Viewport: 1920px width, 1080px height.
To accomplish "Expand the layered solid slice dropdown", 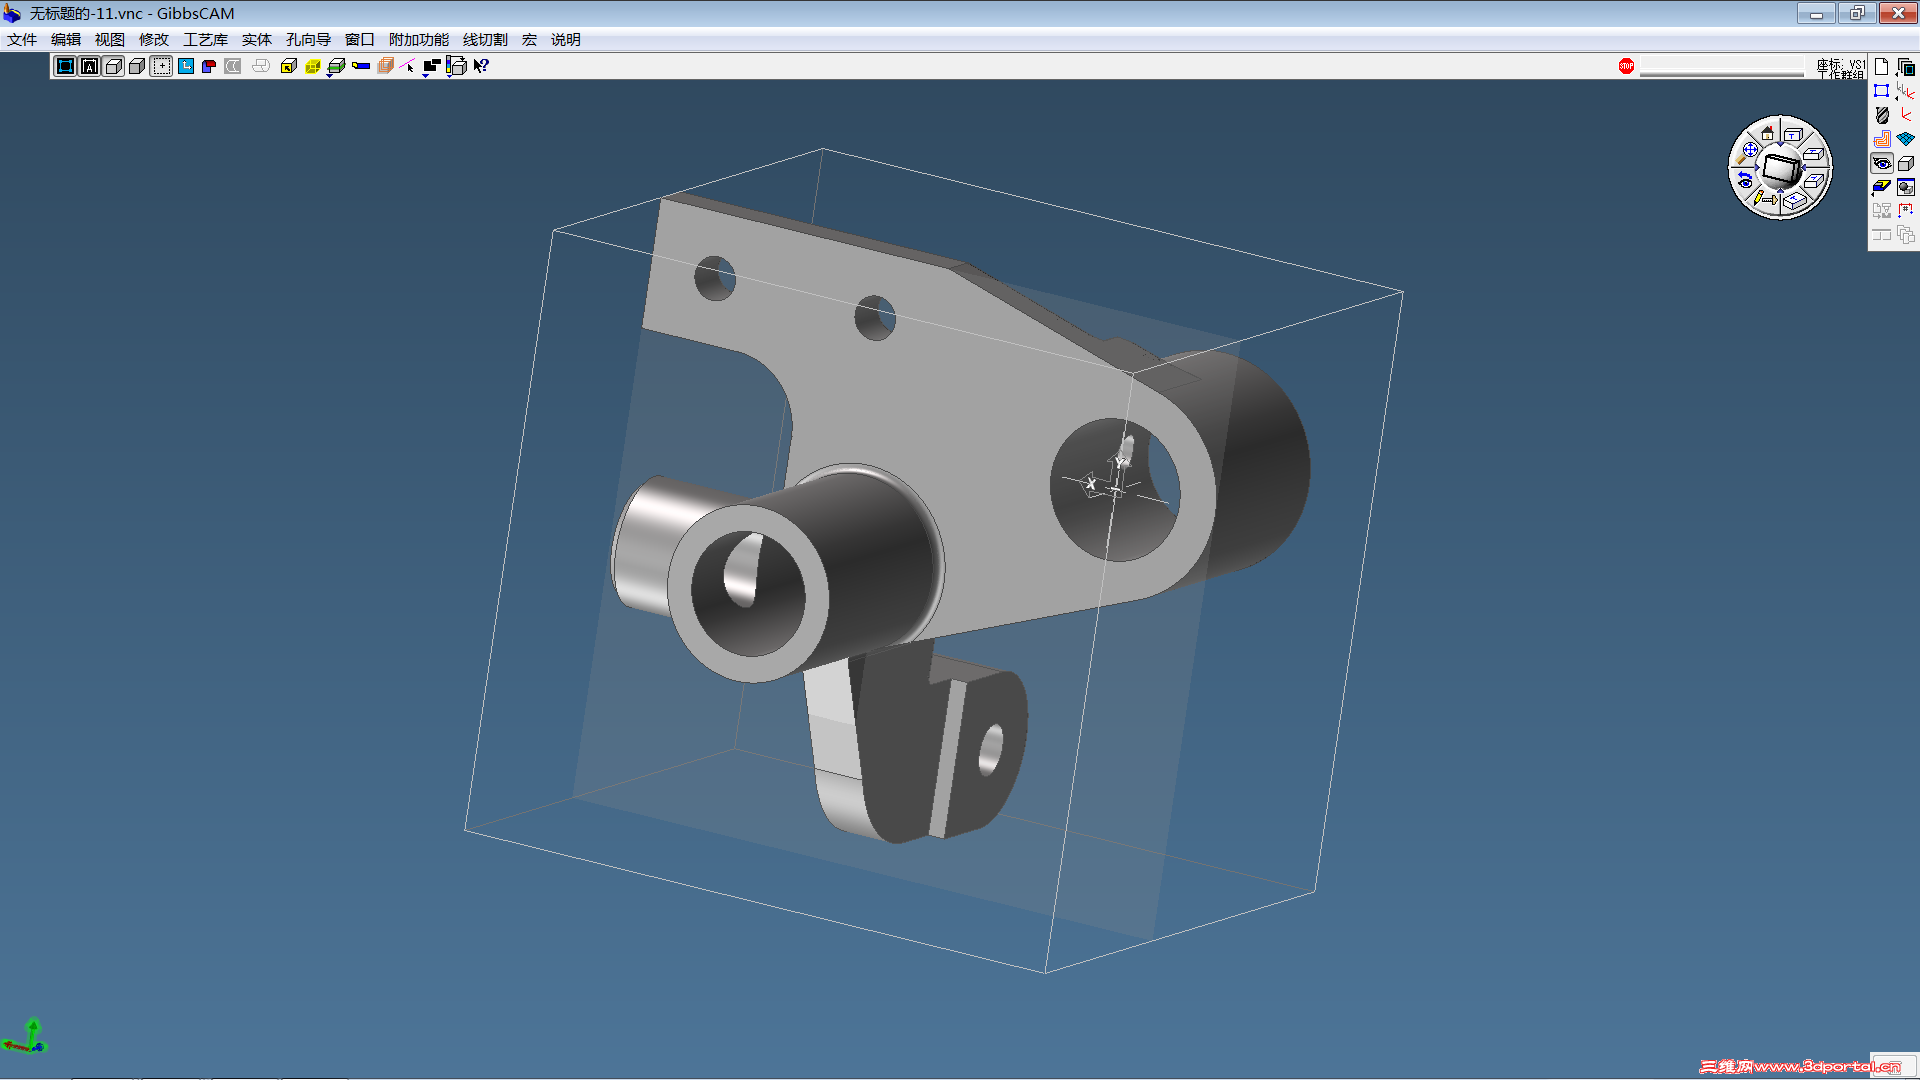I will [337, 67].
